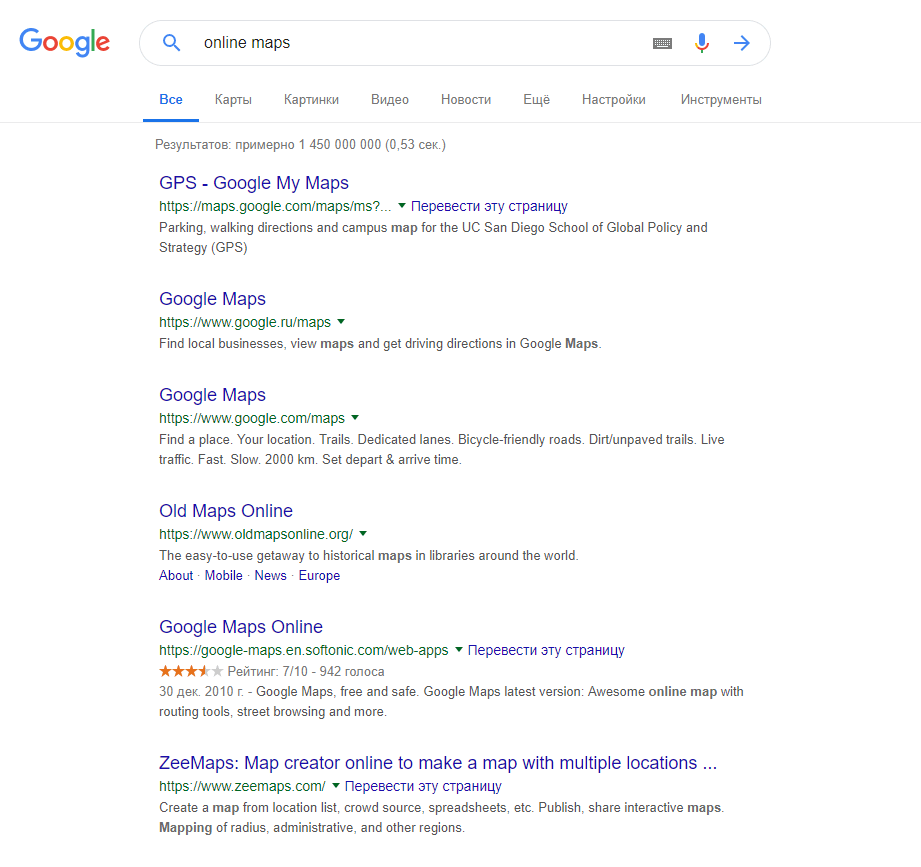The image size is (921, 867).
Task: Open the GPS - Google My Maps result
Action: pyautogui.click(x=254, y=183)
